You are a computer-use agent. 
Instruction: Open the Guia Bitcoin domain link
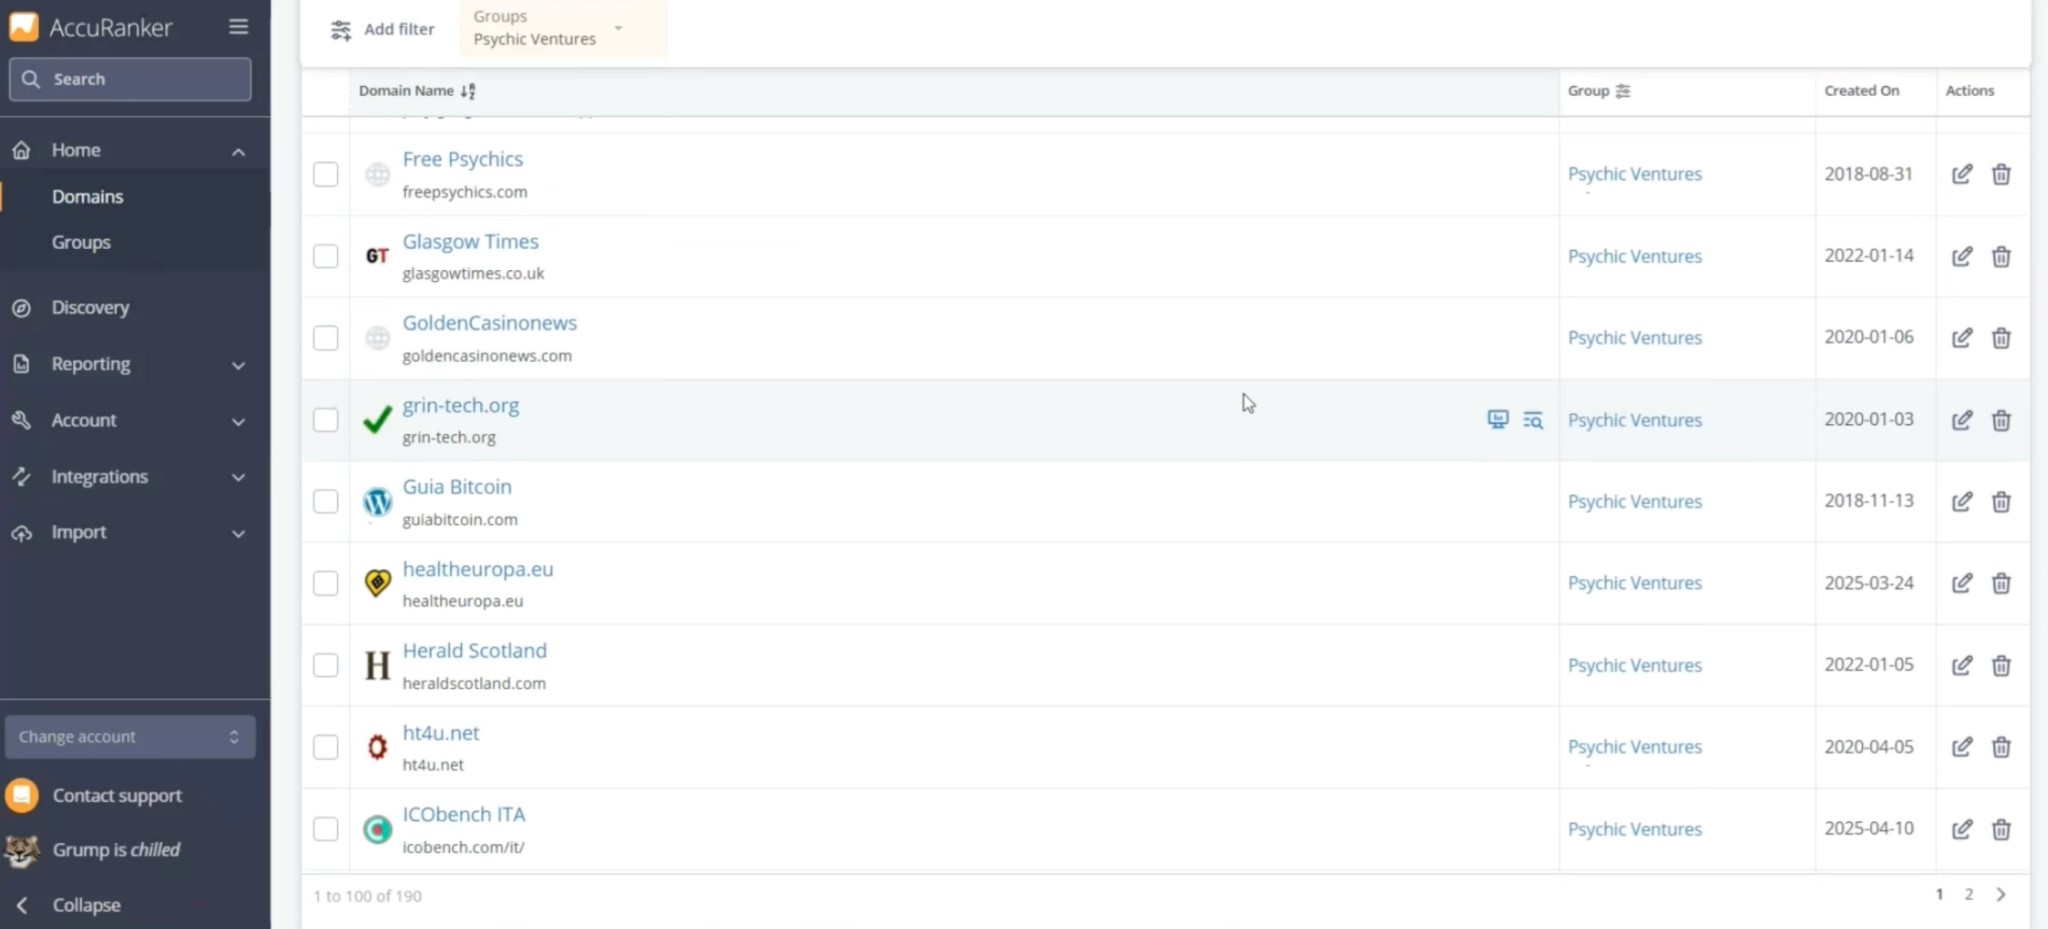point(456,487)
